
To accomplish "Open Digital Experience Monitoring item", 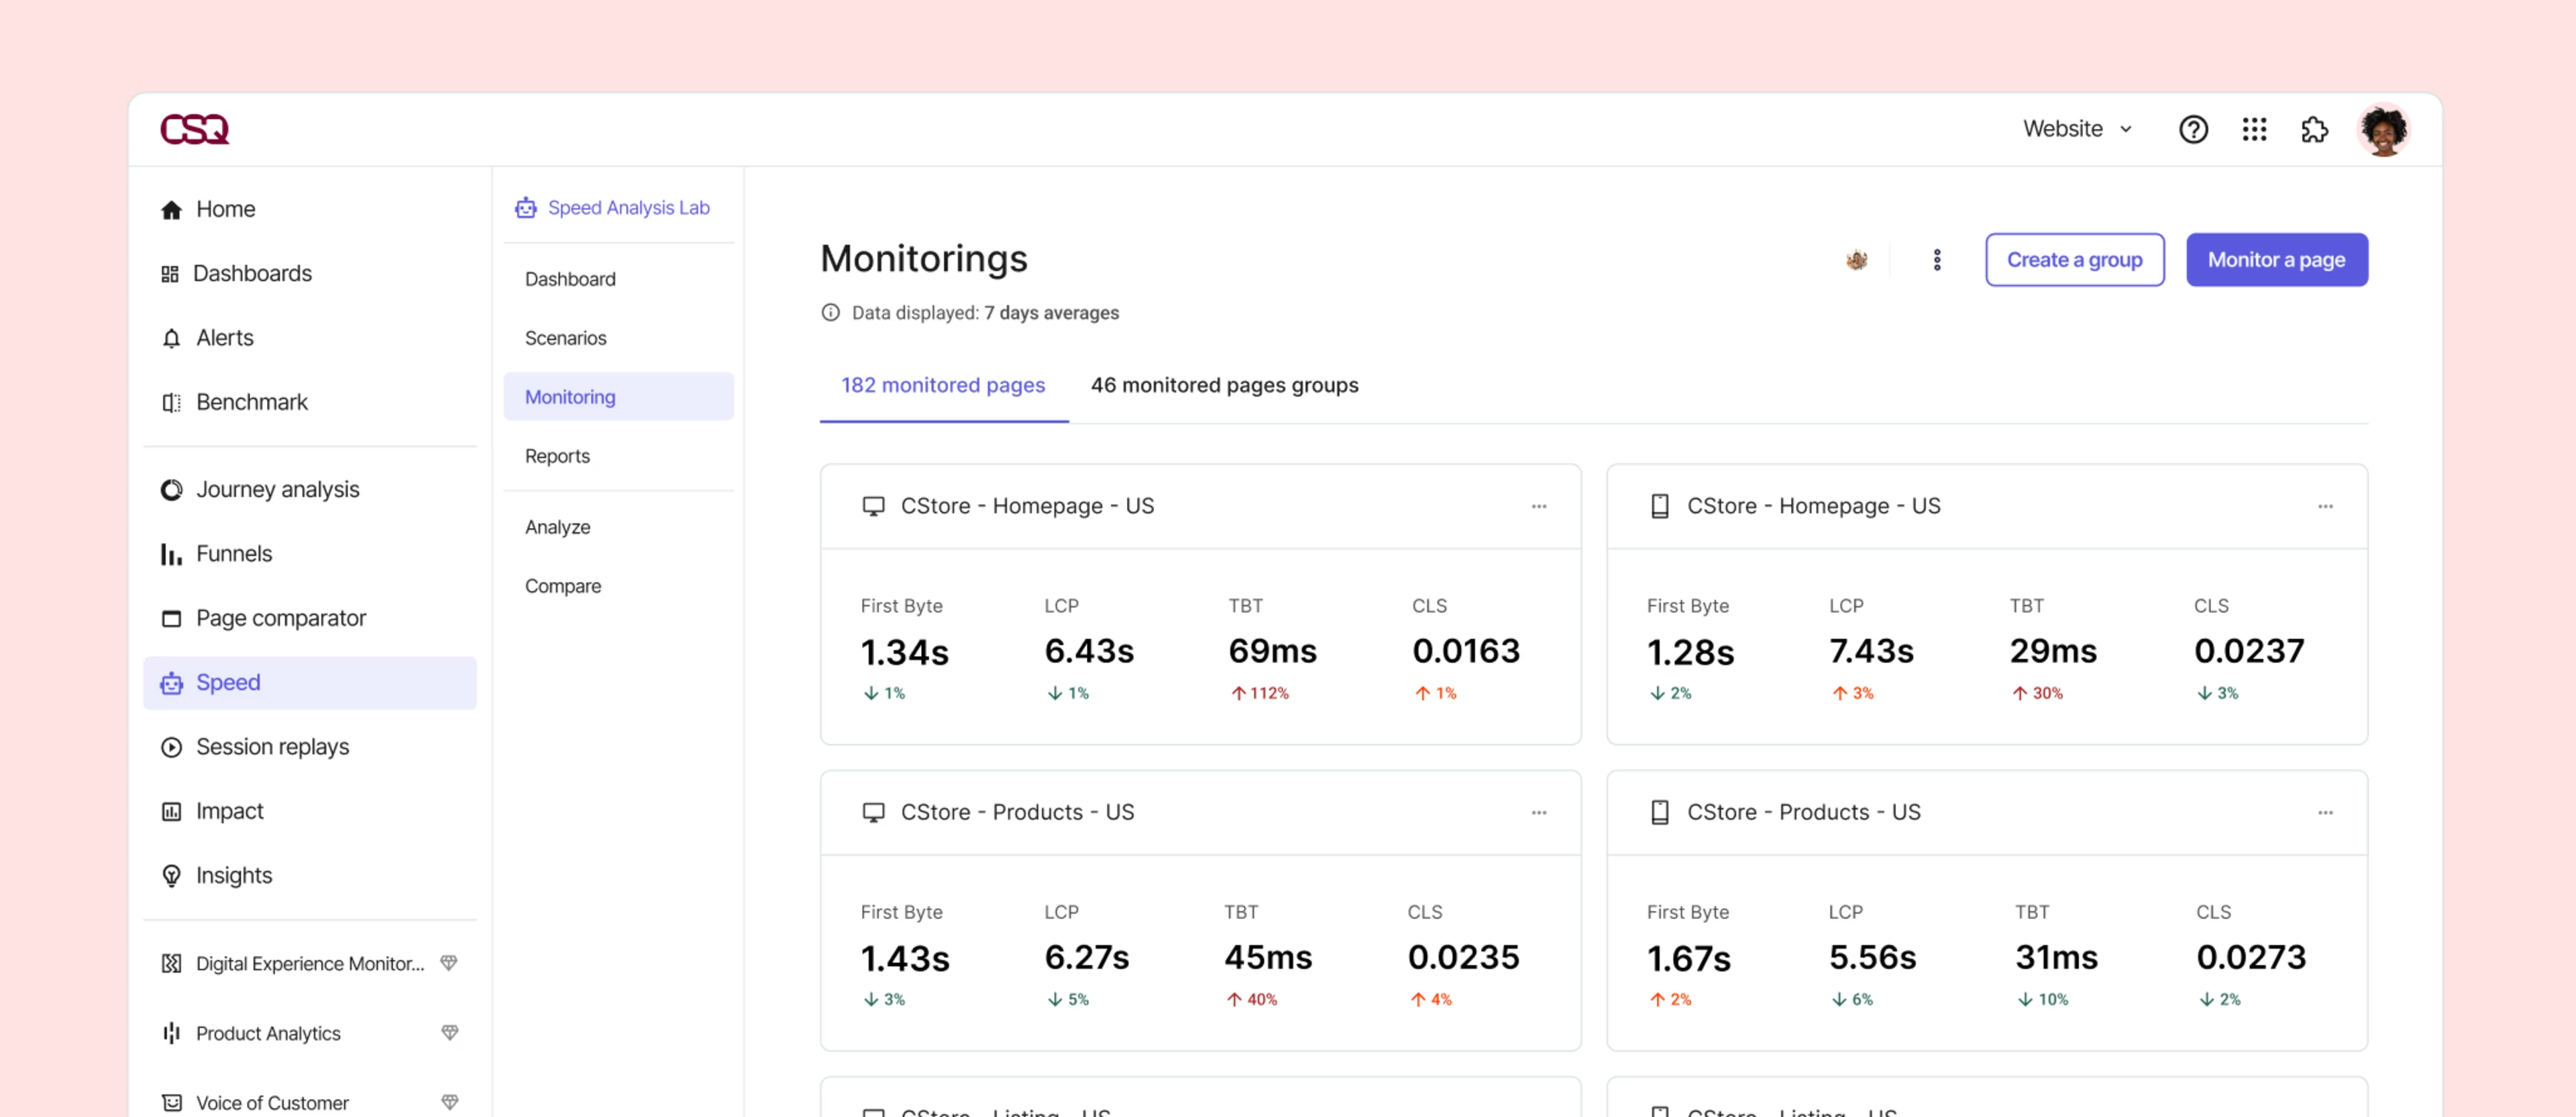I will [310, 963].
